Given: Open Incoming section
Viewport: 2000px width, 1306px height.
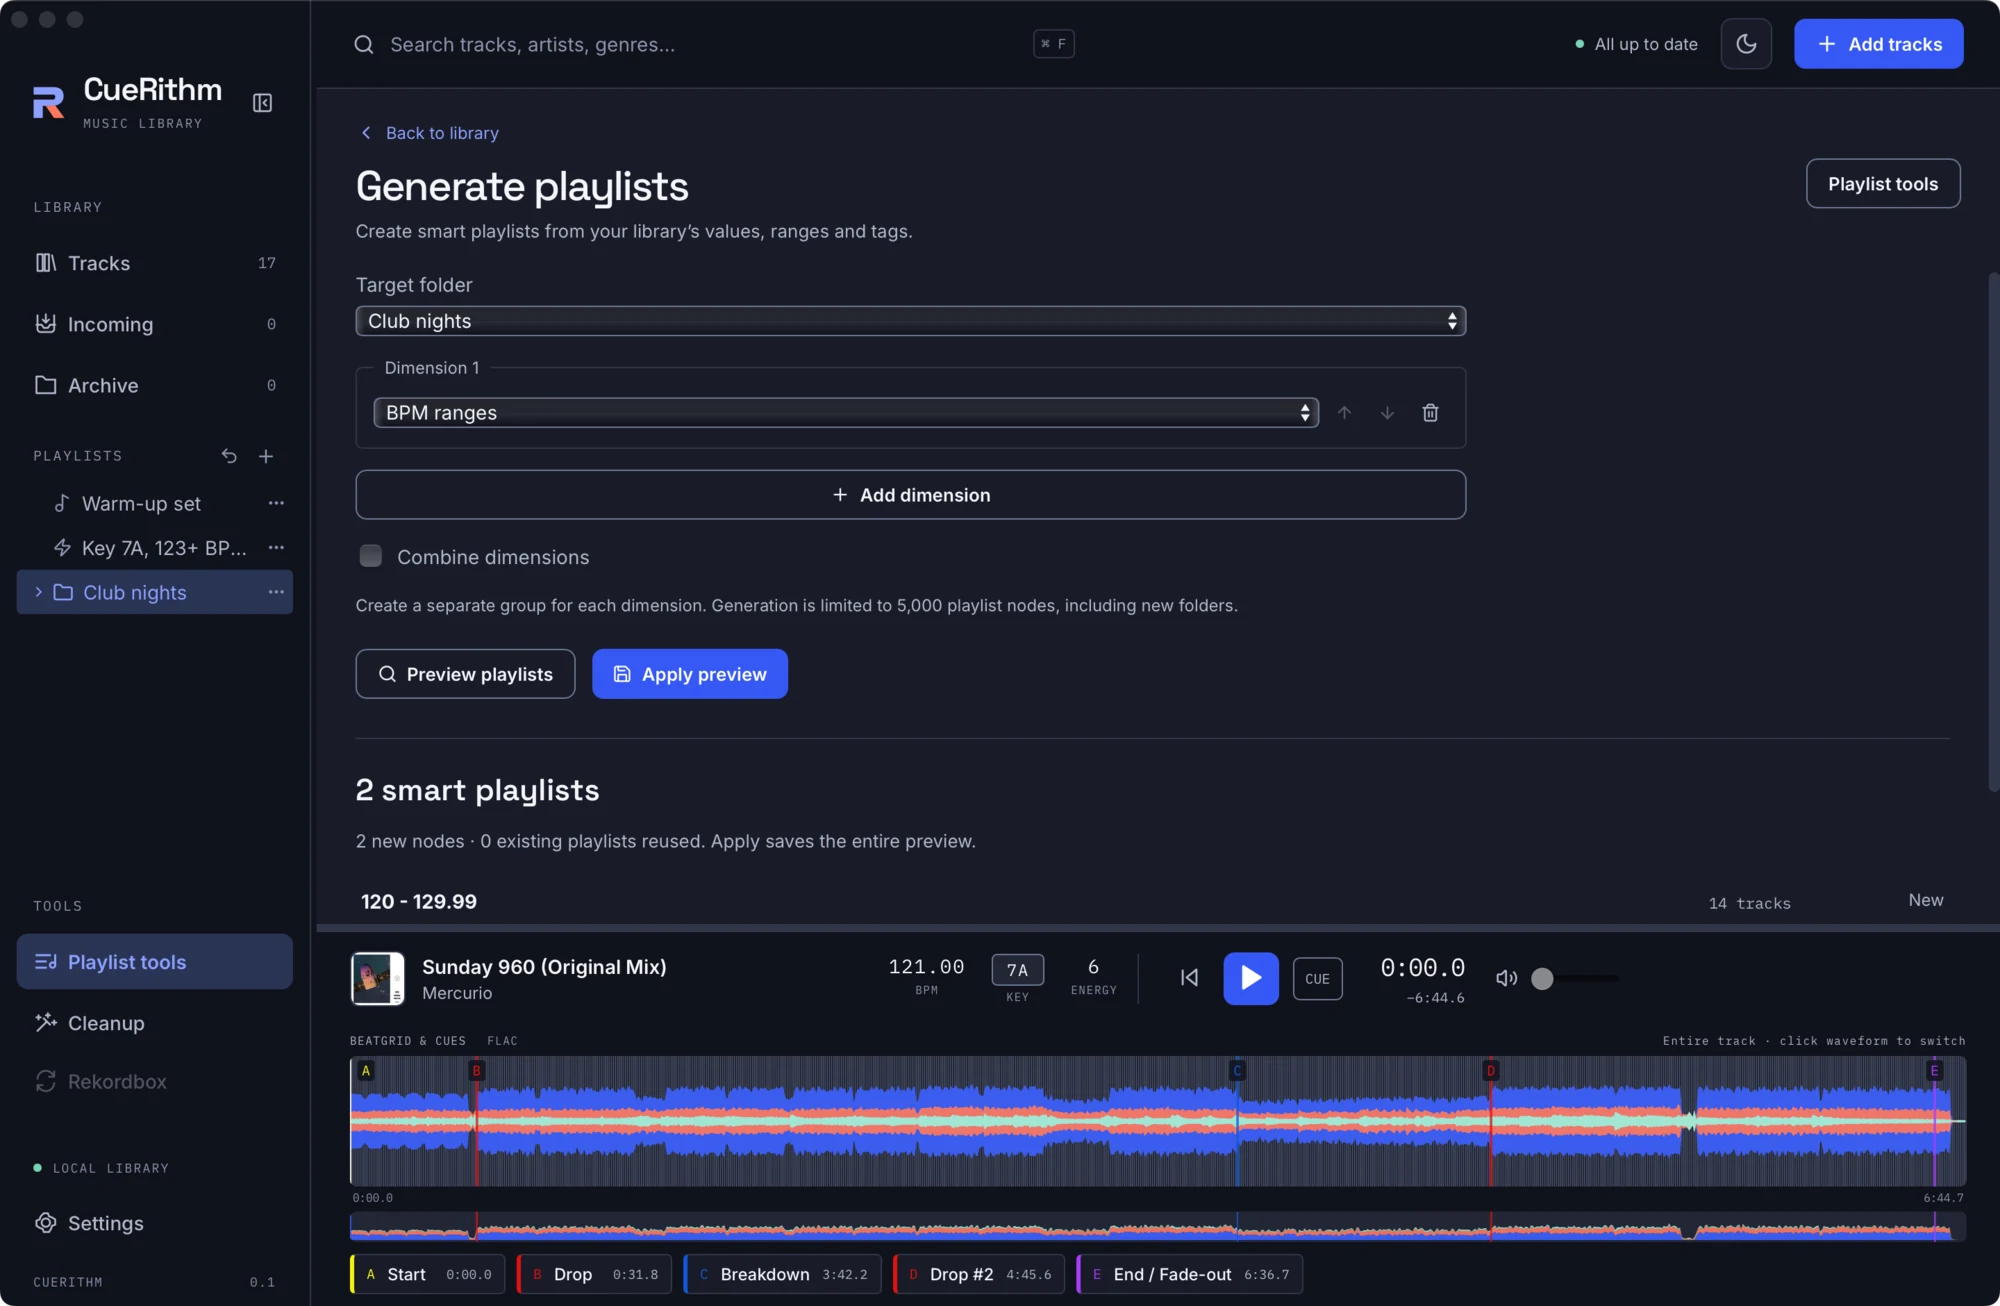Looking at the screenshot, I should pyautogui.click(x=155, y=324).
